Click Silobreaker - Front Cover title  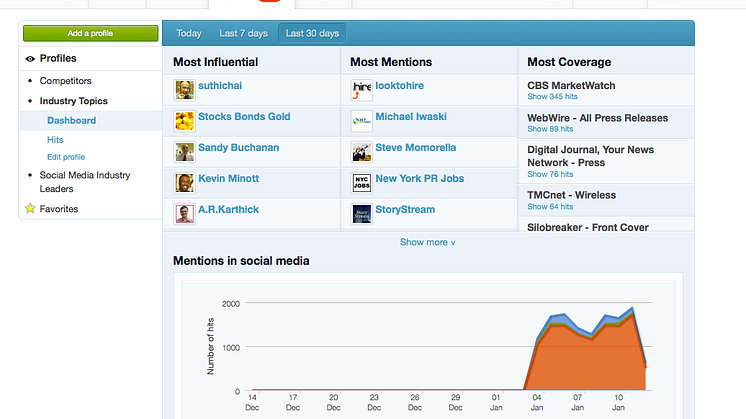[x=588, y=227]
